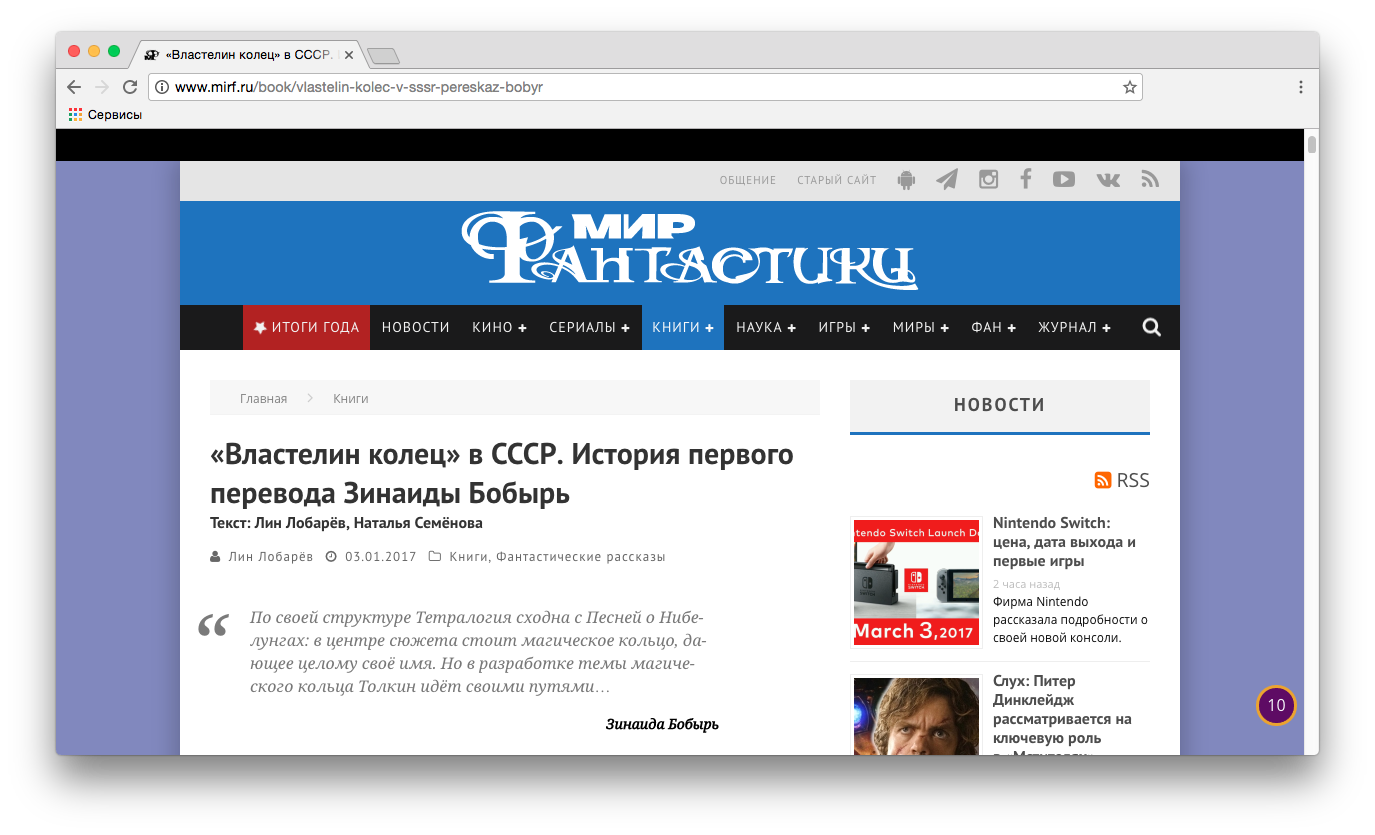Select the ИТОГИ ГОДА menu item
This screenshot has width=1375, height=835.
point(306,328)
